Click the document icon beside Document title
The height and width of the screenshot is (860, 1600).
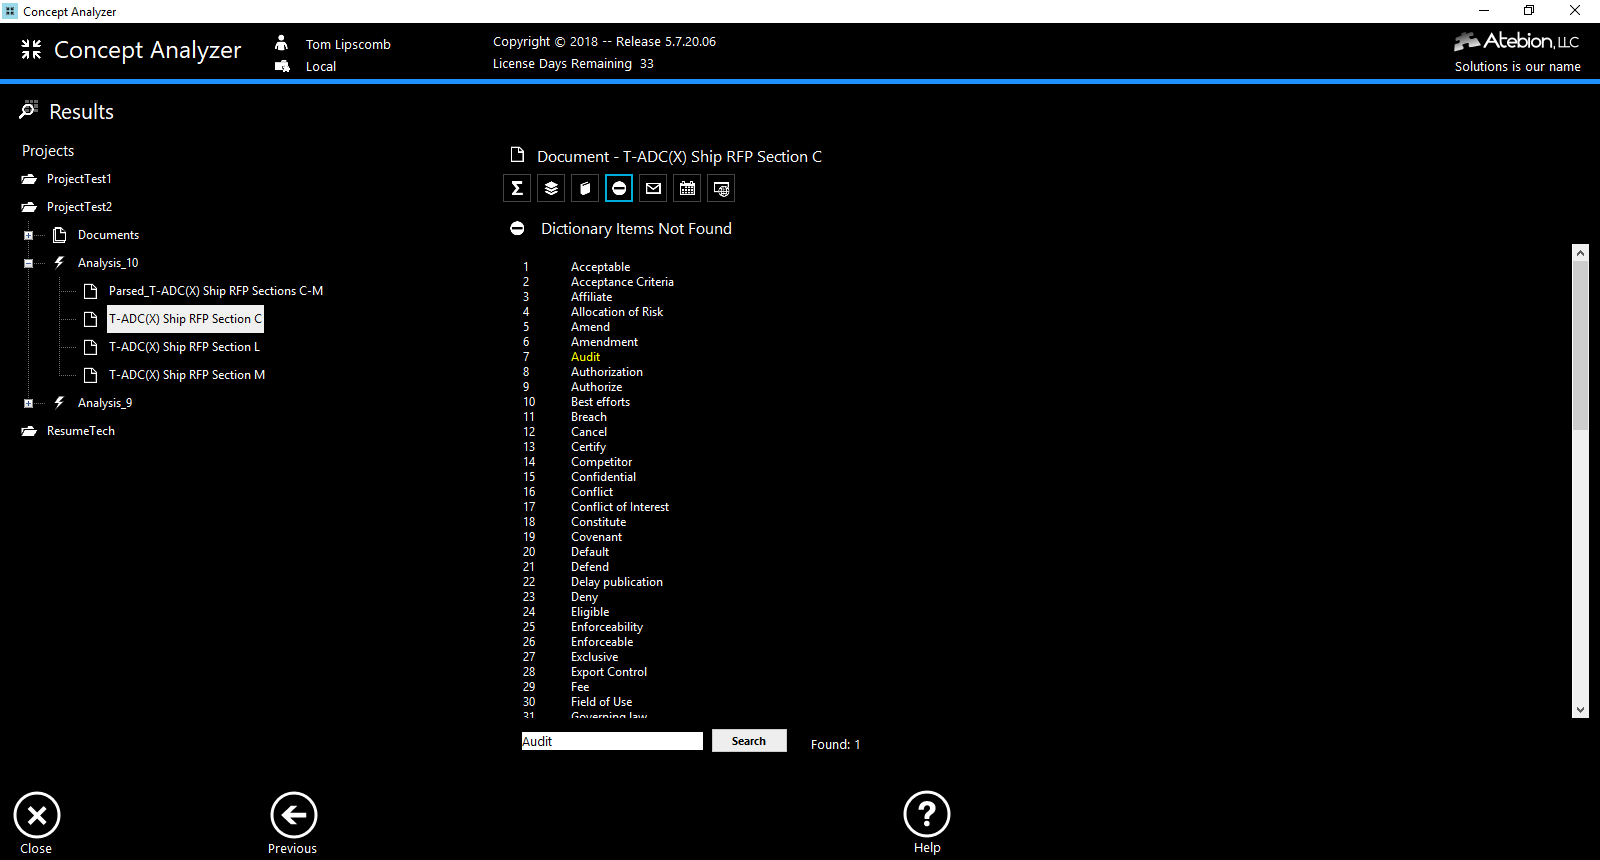(517, 155)
